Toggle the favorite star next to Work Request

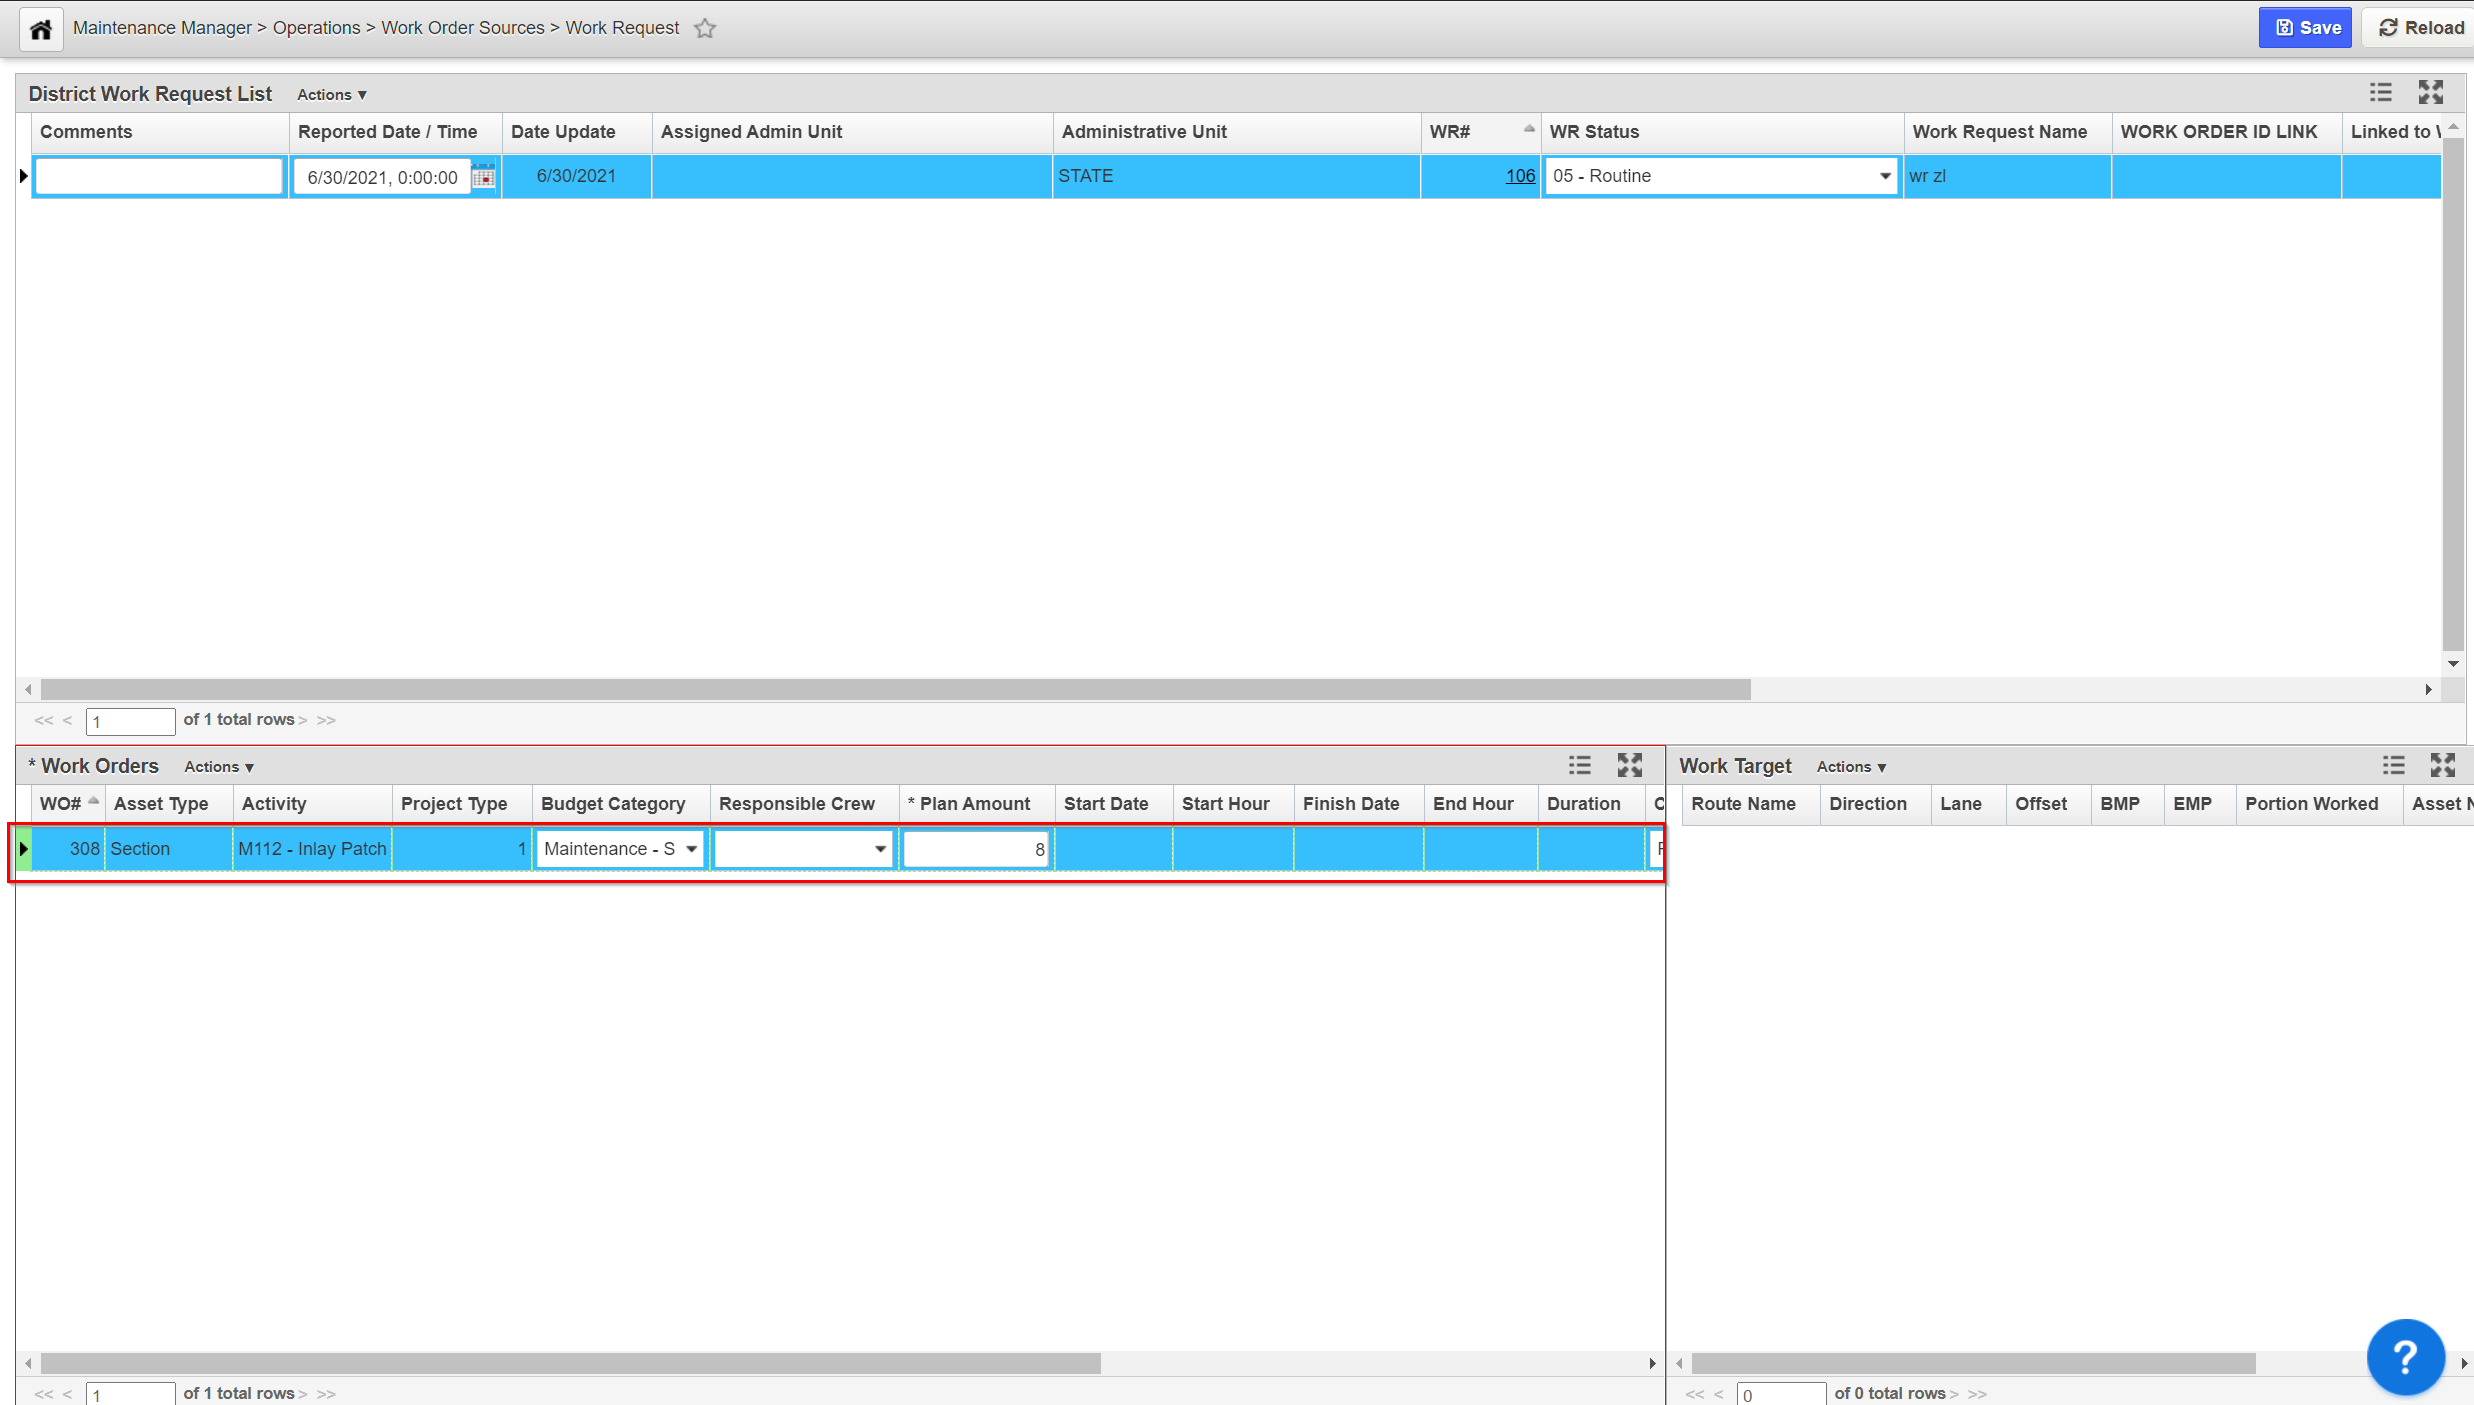[x=705, y=29]
